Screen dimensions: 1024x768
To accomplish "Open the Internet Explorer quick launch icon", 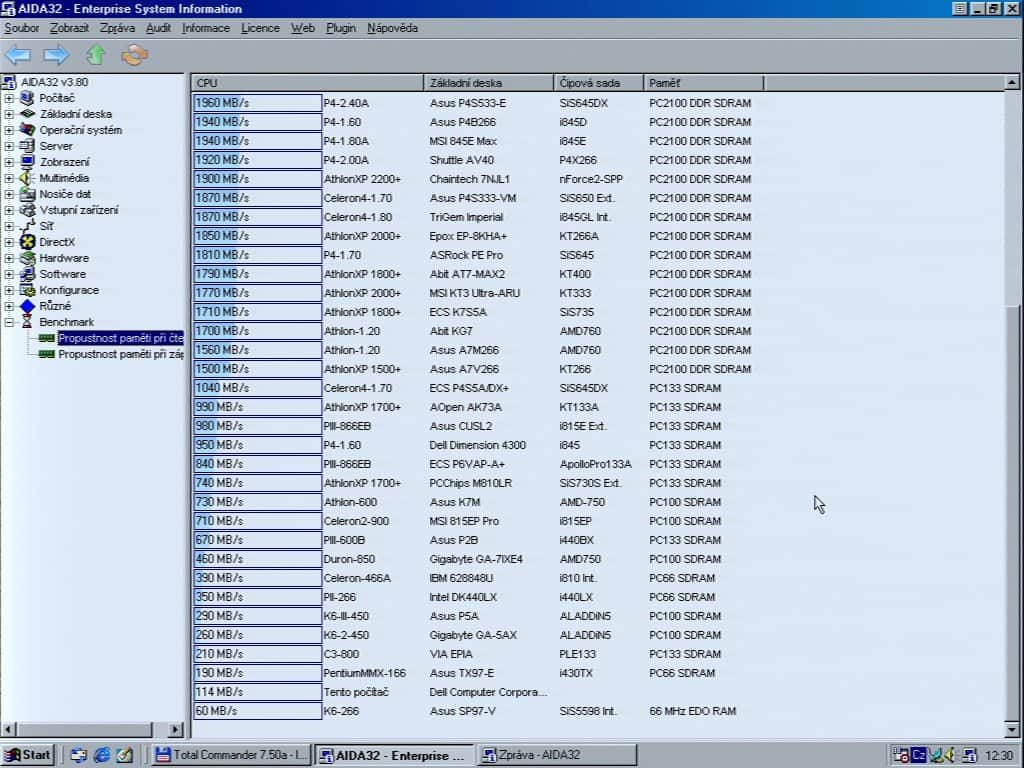I will click(102, 755).
